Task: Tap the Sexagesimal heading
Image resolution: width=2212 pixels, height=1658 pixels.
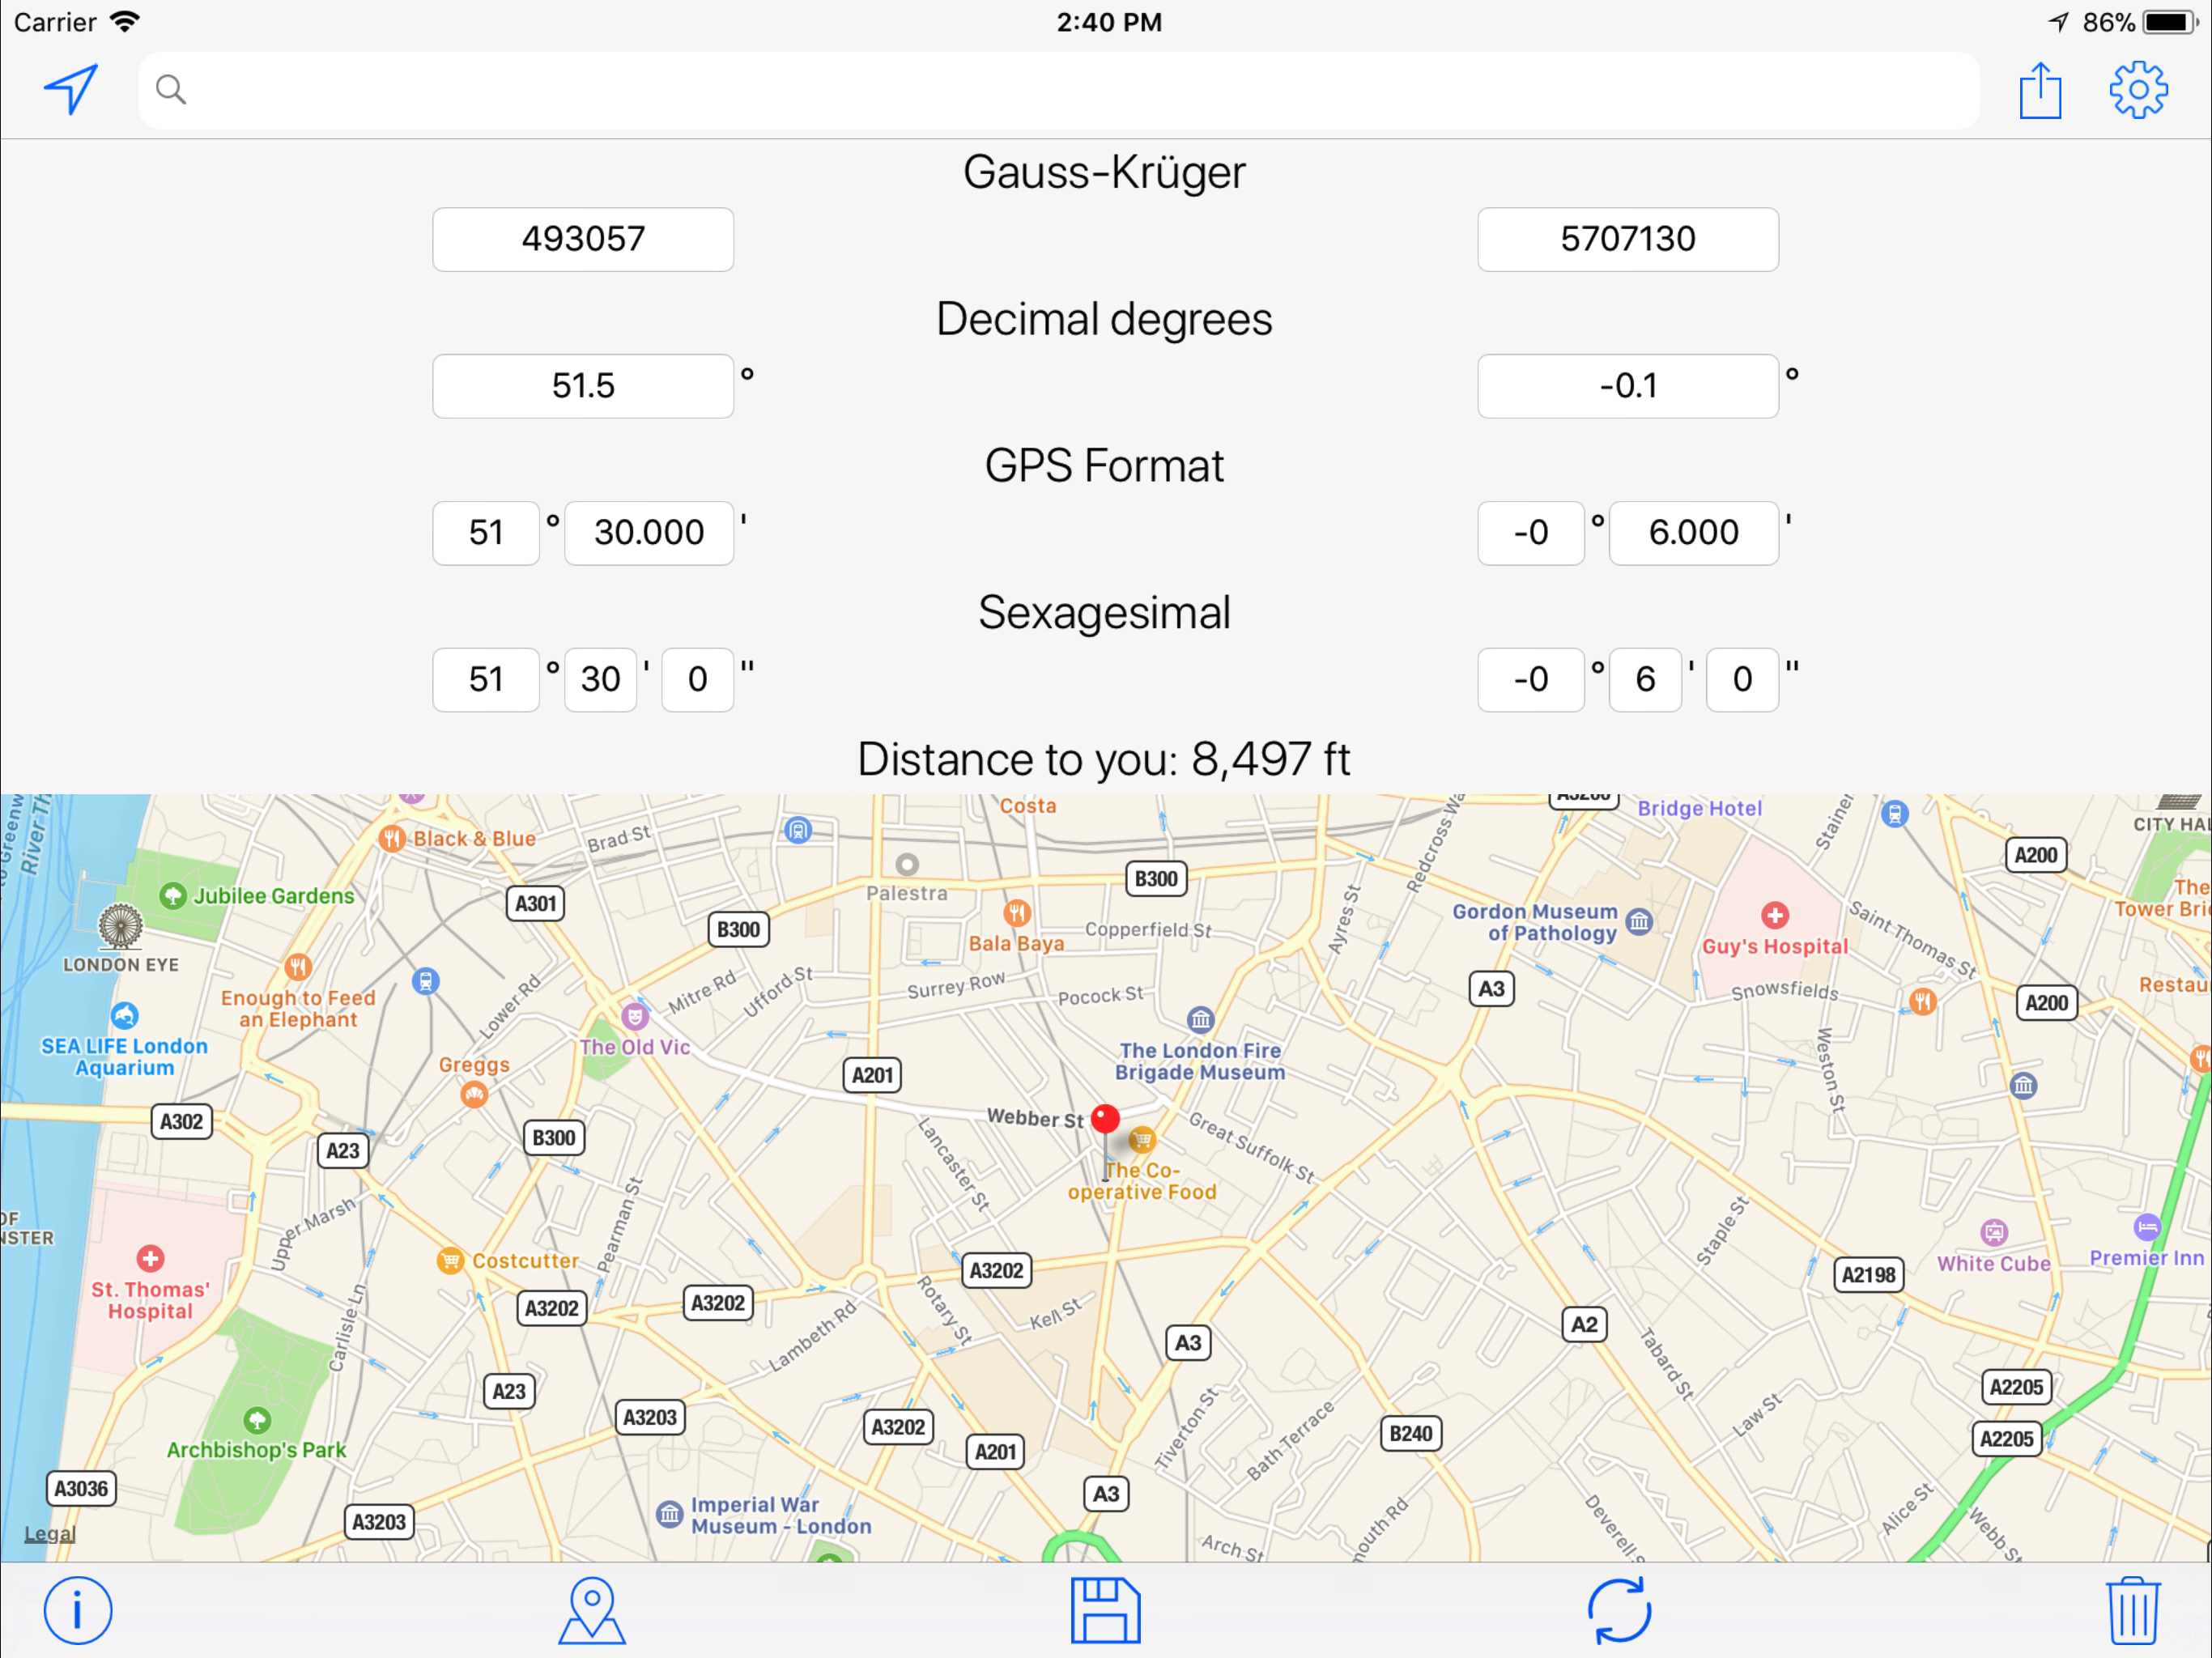Action: [x=1104, y=613]
